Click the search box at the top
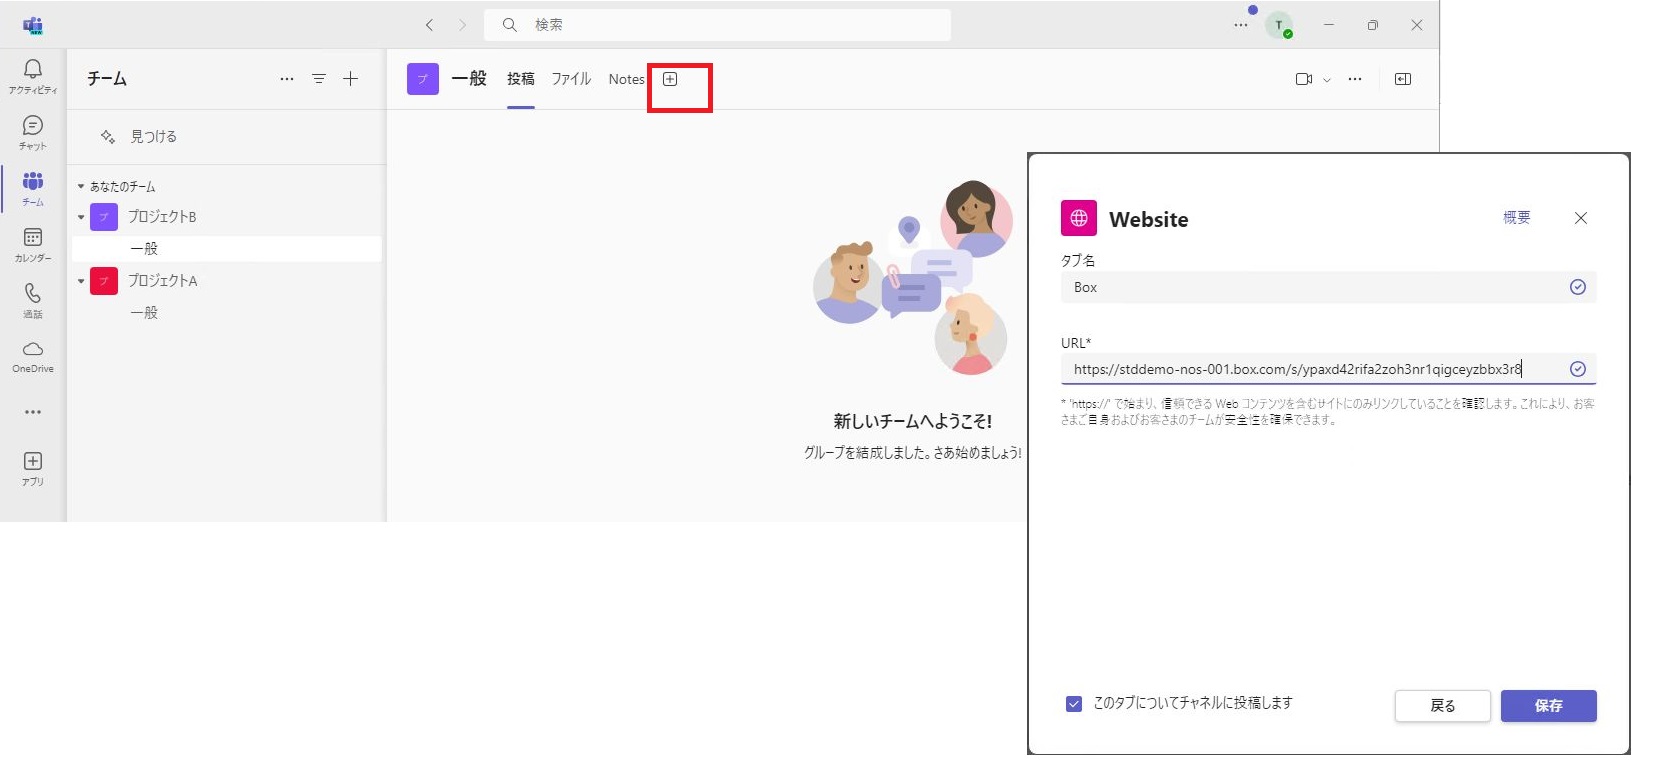This screenshot has height=770, width=1653. click(x=717, y=25)
